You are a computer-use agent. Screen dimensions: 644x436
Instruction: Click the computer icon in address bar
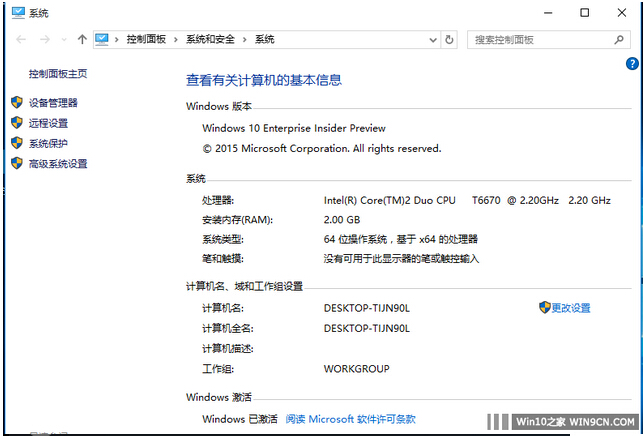pos(102,39)
